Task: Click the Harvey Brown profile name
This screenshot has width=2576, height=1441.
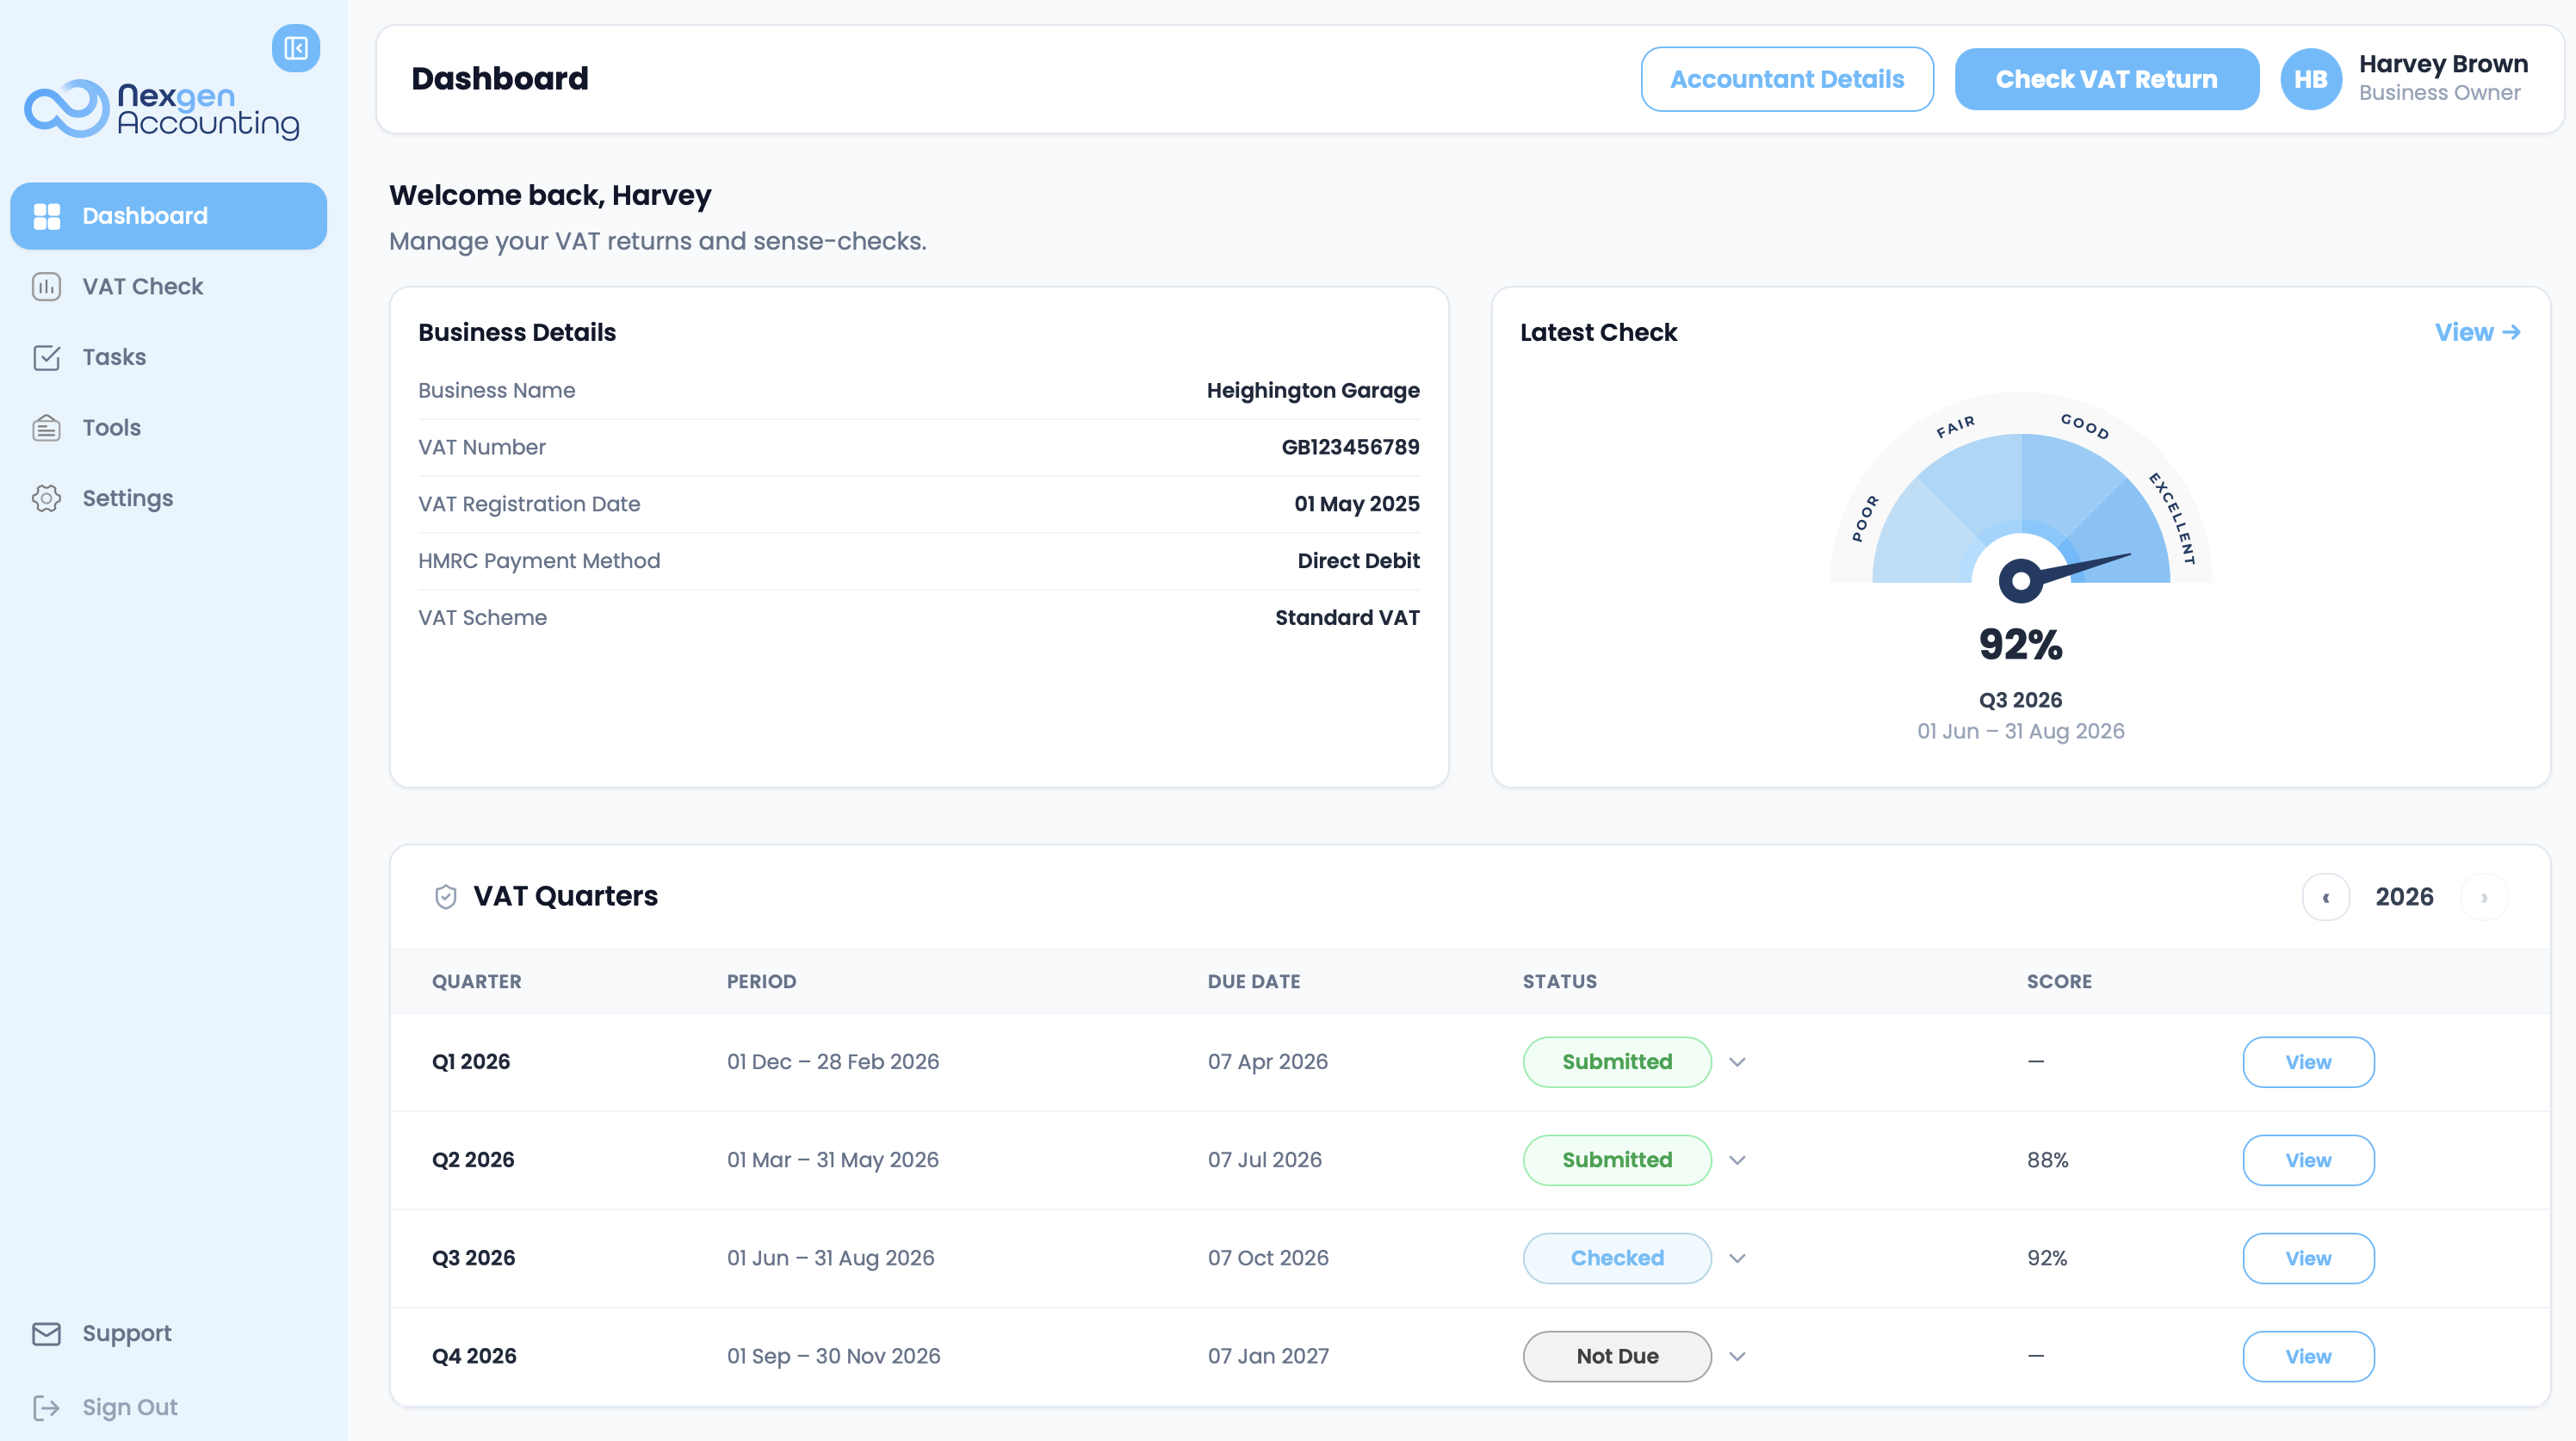Action: (2443, 64)
